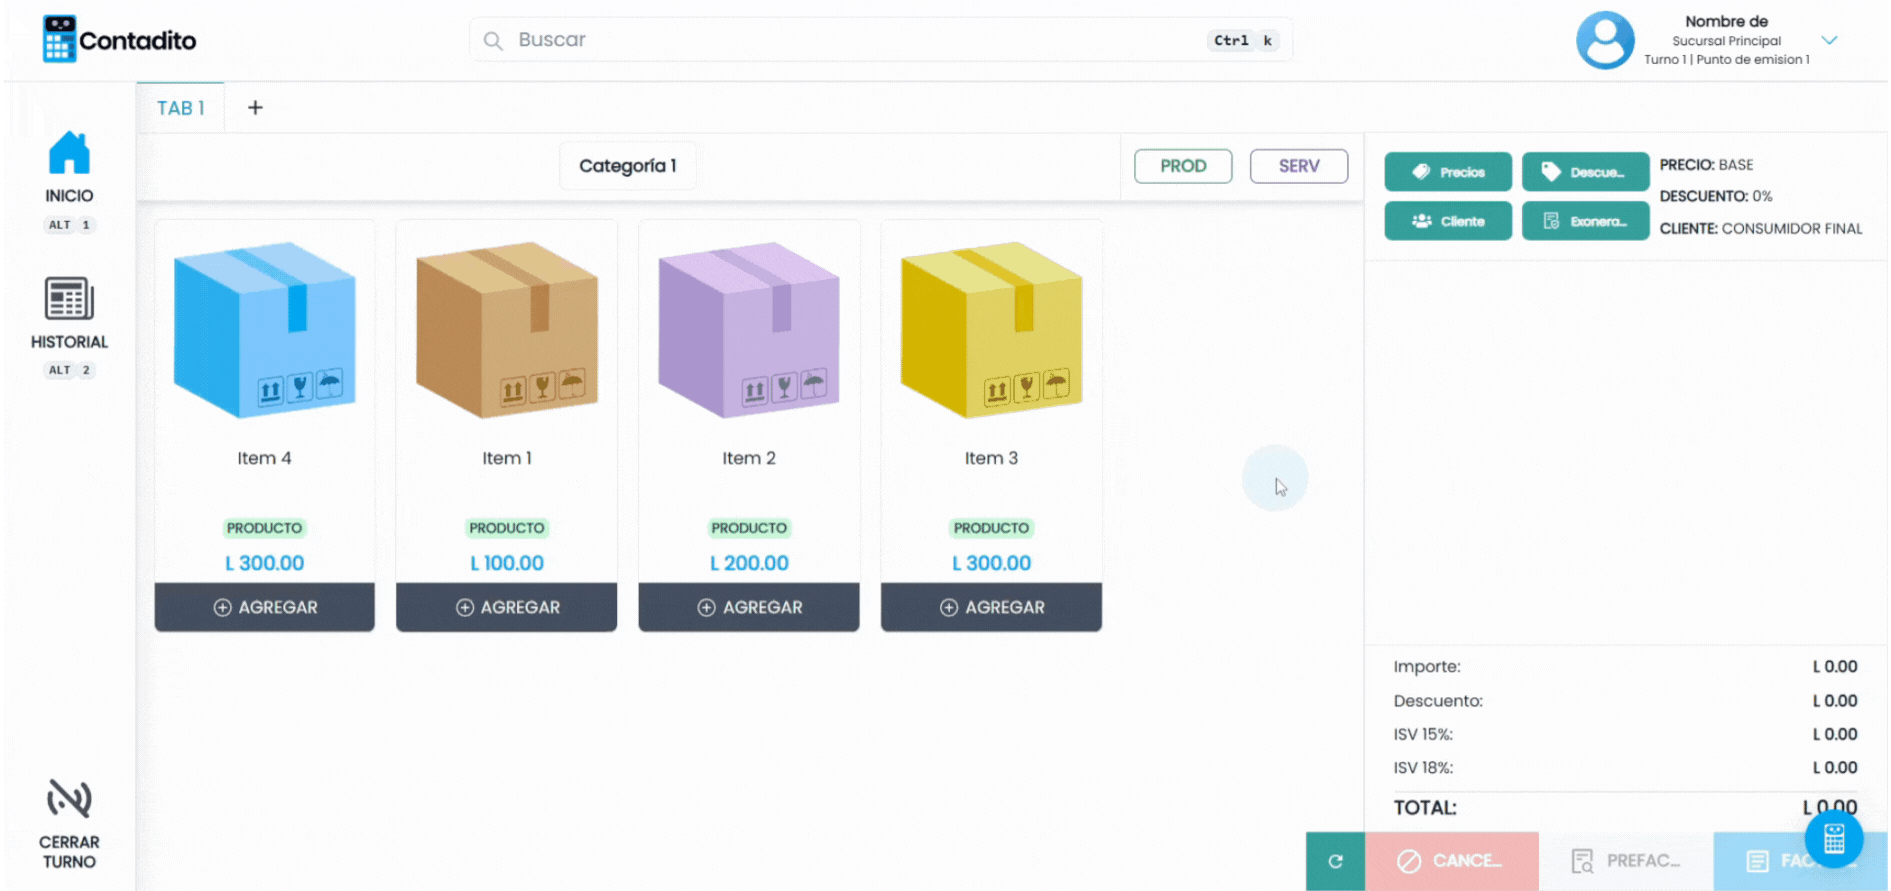Image resolution: width=1891 pixels, height=891 pixels.
Task: Click the Importe: label
Action: [1427, 667]
